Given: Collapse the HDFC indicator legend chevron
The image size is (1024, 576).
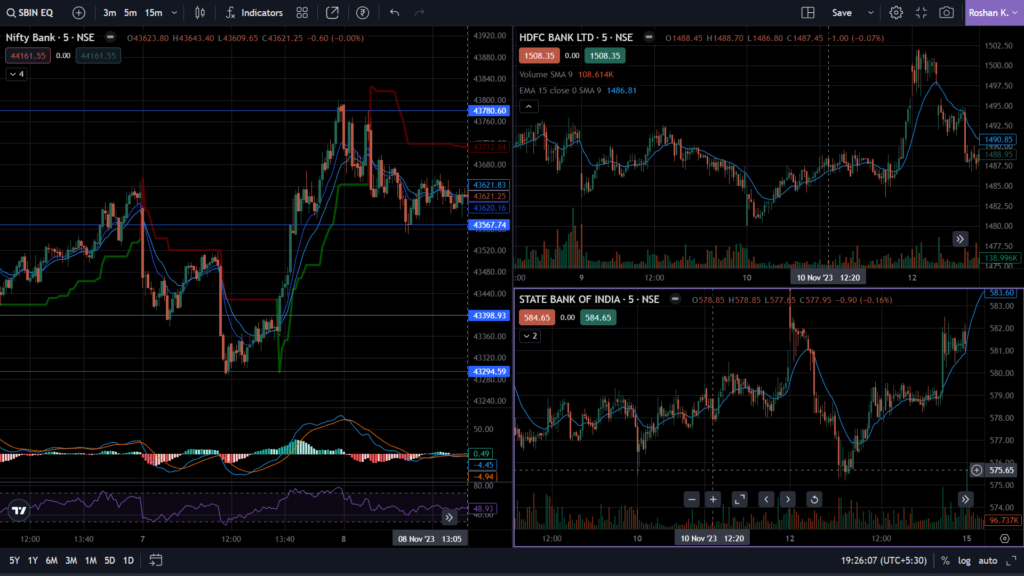Looking at the screenshot, I should coord(529,106).
